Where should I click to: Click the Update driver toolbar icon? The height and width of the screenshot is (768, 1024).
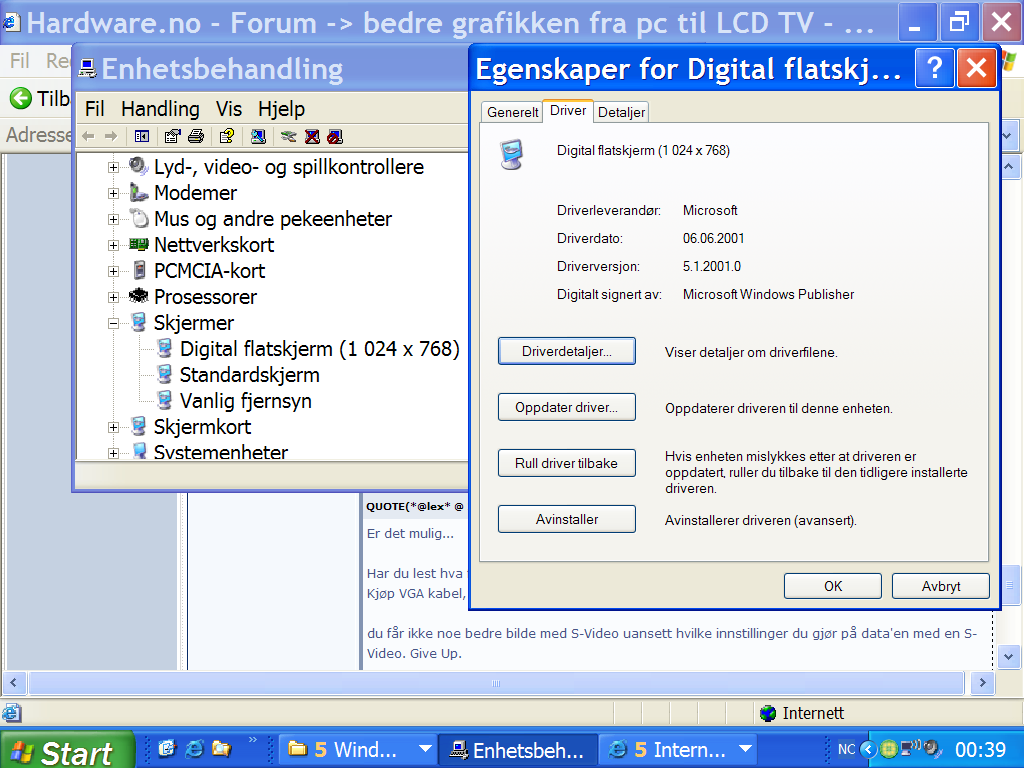[288, 136]
